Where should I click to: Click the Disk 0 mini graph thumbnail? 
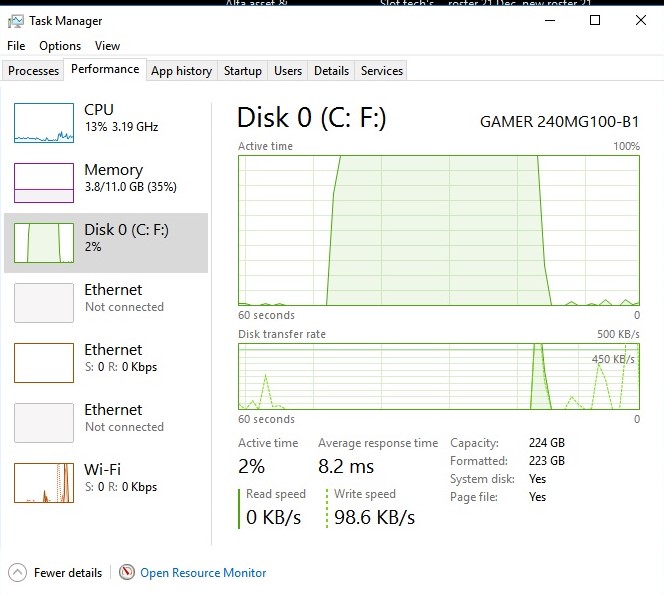(x=44, y=243)
